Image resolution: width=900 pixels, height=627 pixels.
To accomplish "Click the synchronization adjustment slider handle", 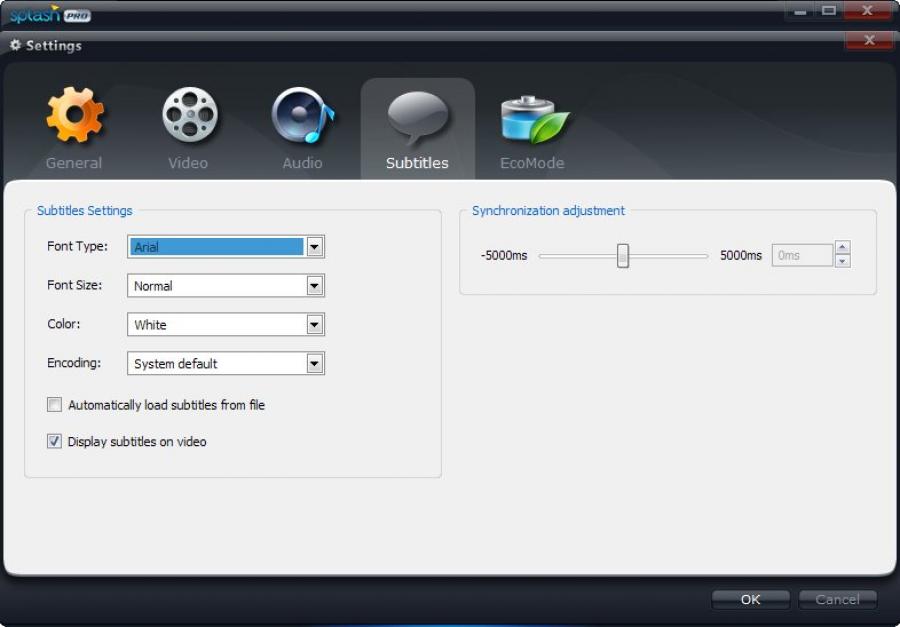I will click(623, 255).
